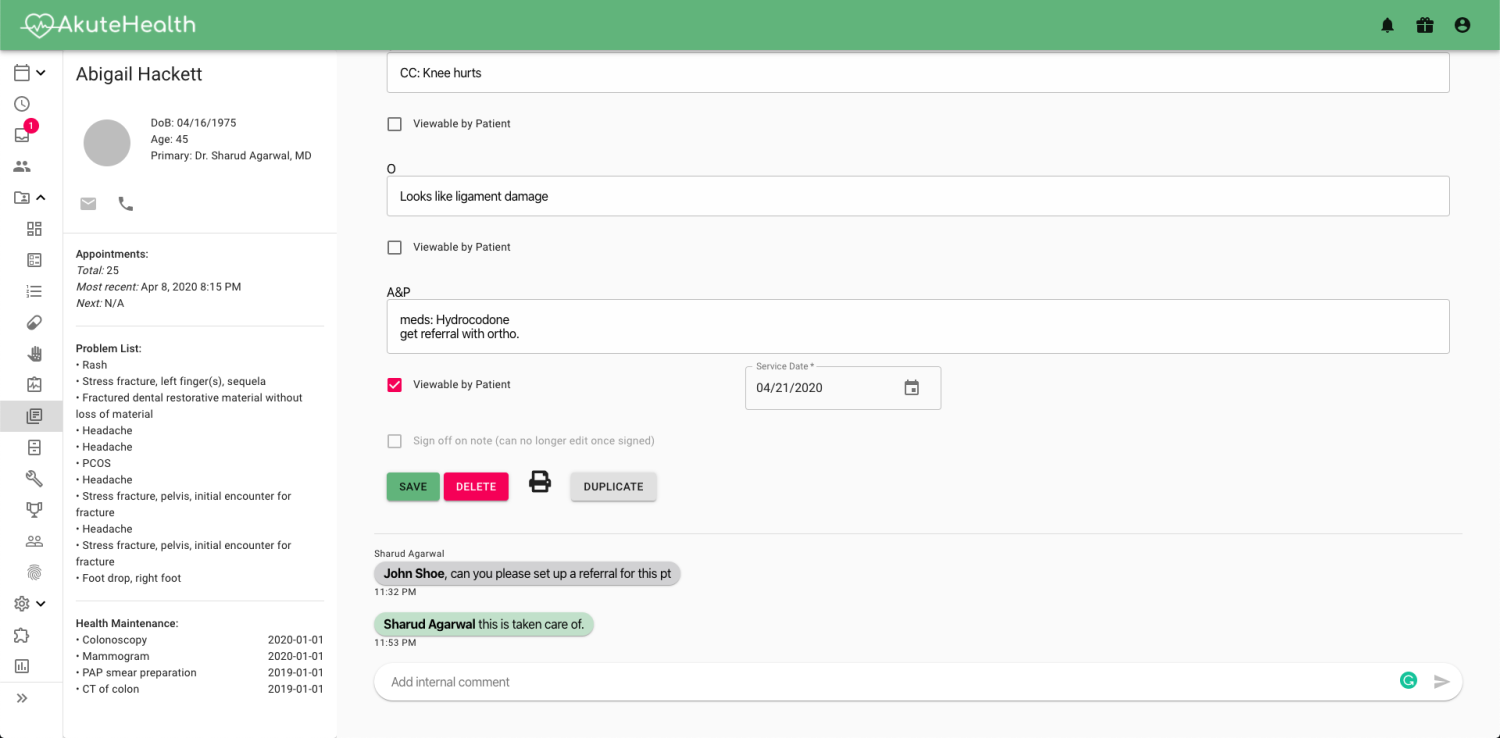This screenshot has height=738, width=1500.
Task: Toggle Viewable by Patient under O field
Action: pos(394,247)
